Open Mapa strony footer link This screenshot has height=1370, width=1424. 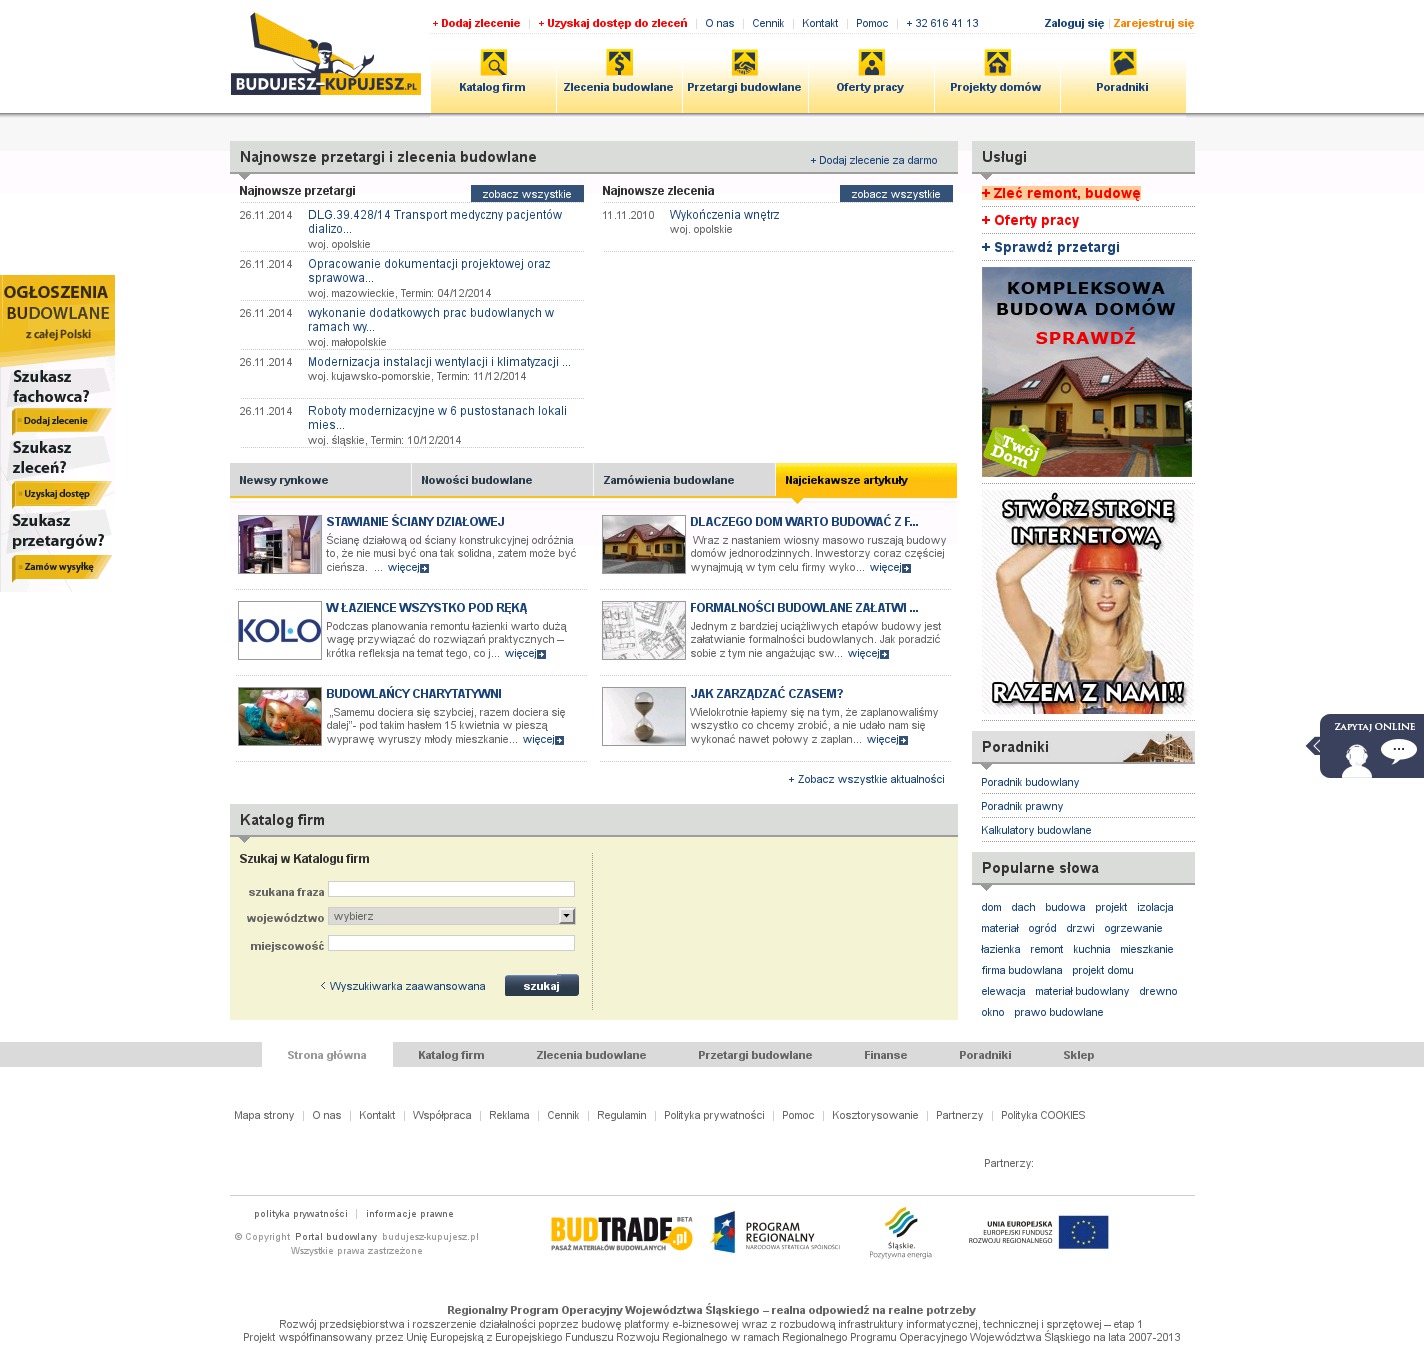264,1115
